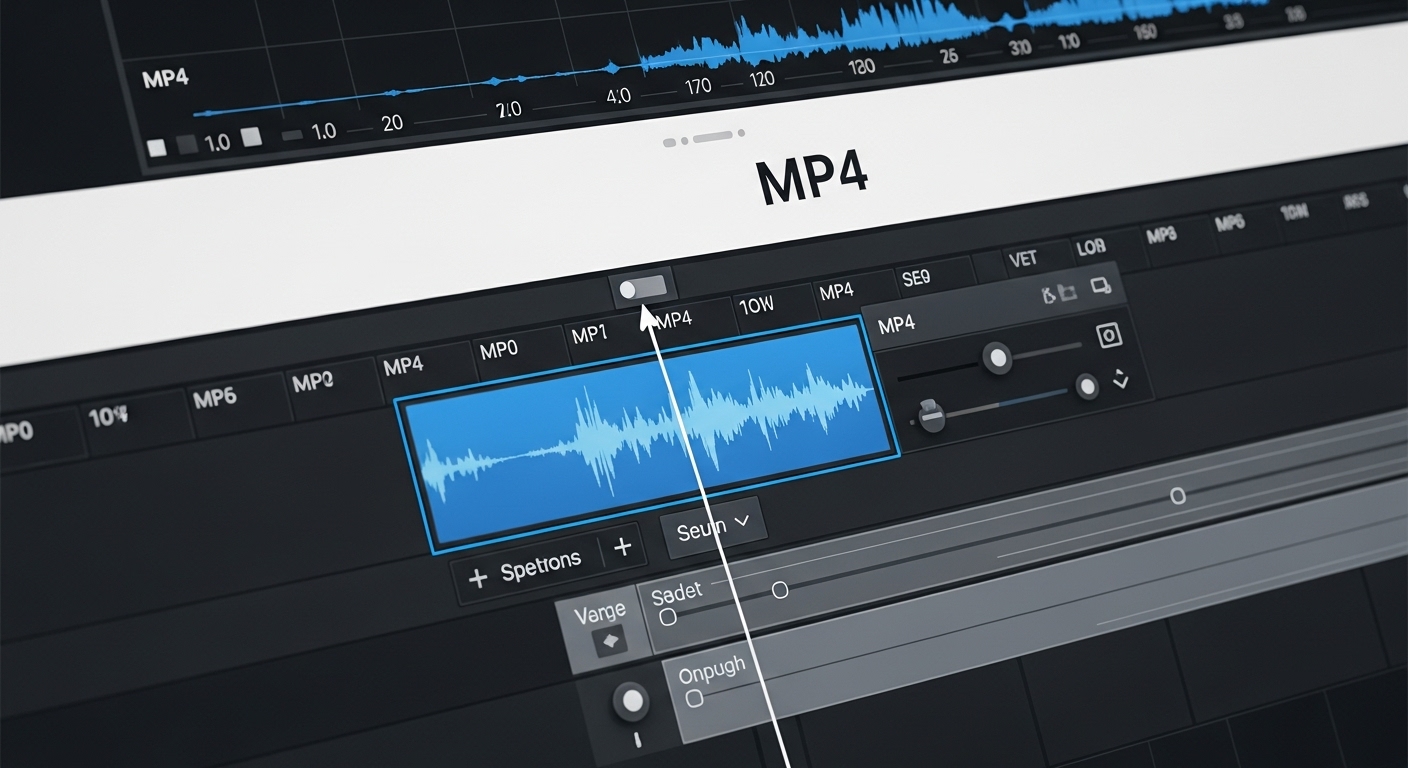Switch to the MP0 tab next to MP1
The height and width of the screenshot is (768, 1408).
coord(499,350)
